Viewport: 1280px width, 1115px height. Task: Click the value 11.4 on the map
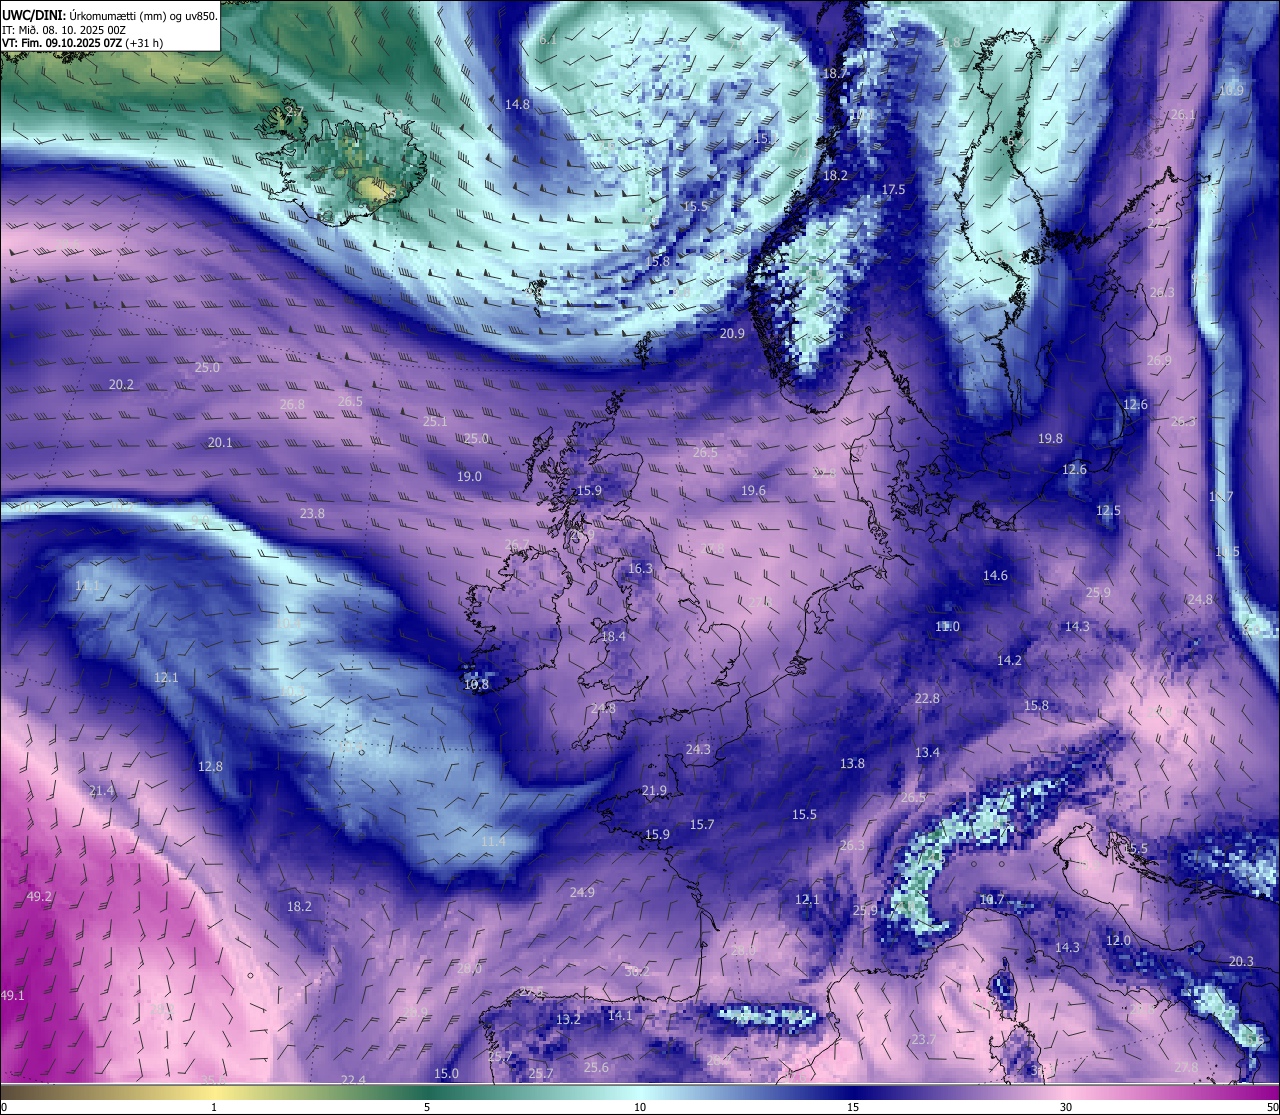[x=493, y=841]
